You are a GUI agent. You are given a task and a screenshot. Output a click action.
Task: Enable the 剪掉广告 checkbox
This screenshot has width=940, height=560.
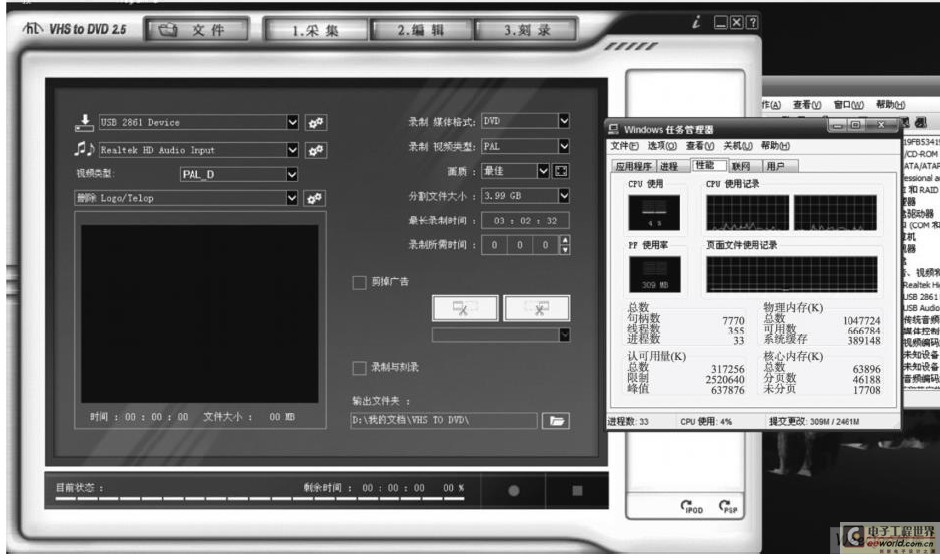359,282
